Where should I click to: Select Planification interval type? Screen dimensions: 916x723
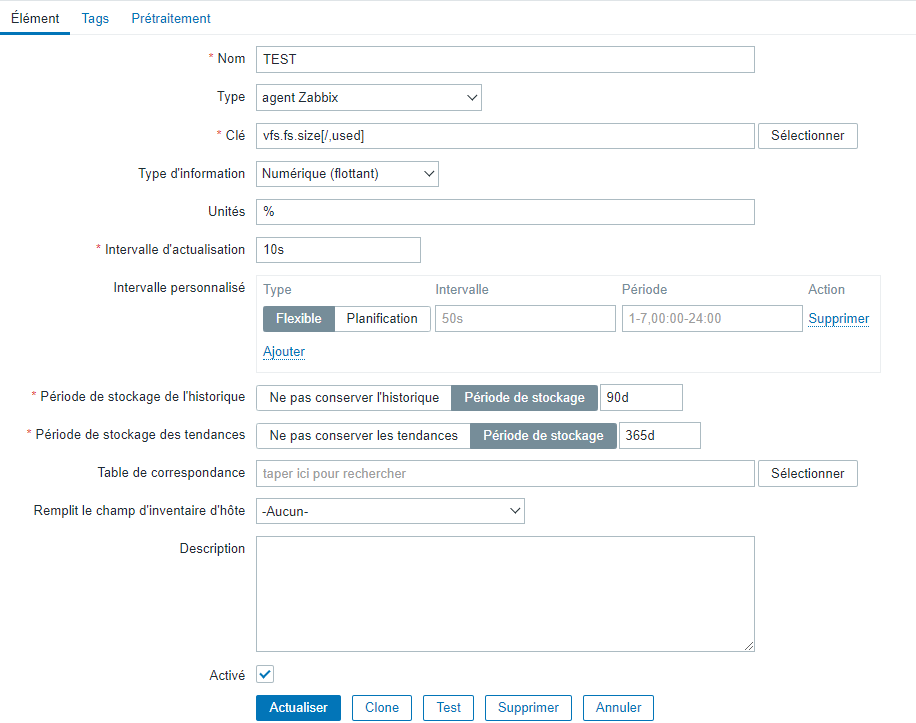[x=382, y=319]
